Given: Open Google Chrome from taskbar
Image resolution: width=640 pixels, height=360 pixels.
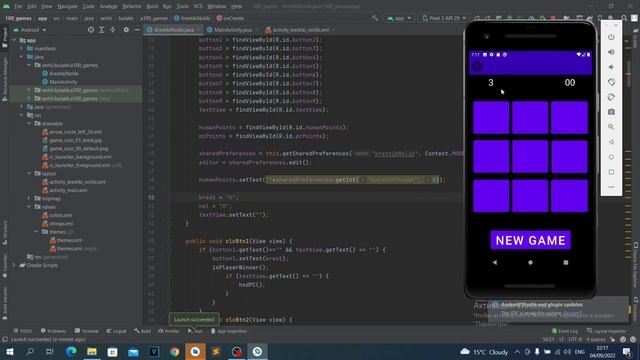Looking at the screenshot, I should (174, 351).
